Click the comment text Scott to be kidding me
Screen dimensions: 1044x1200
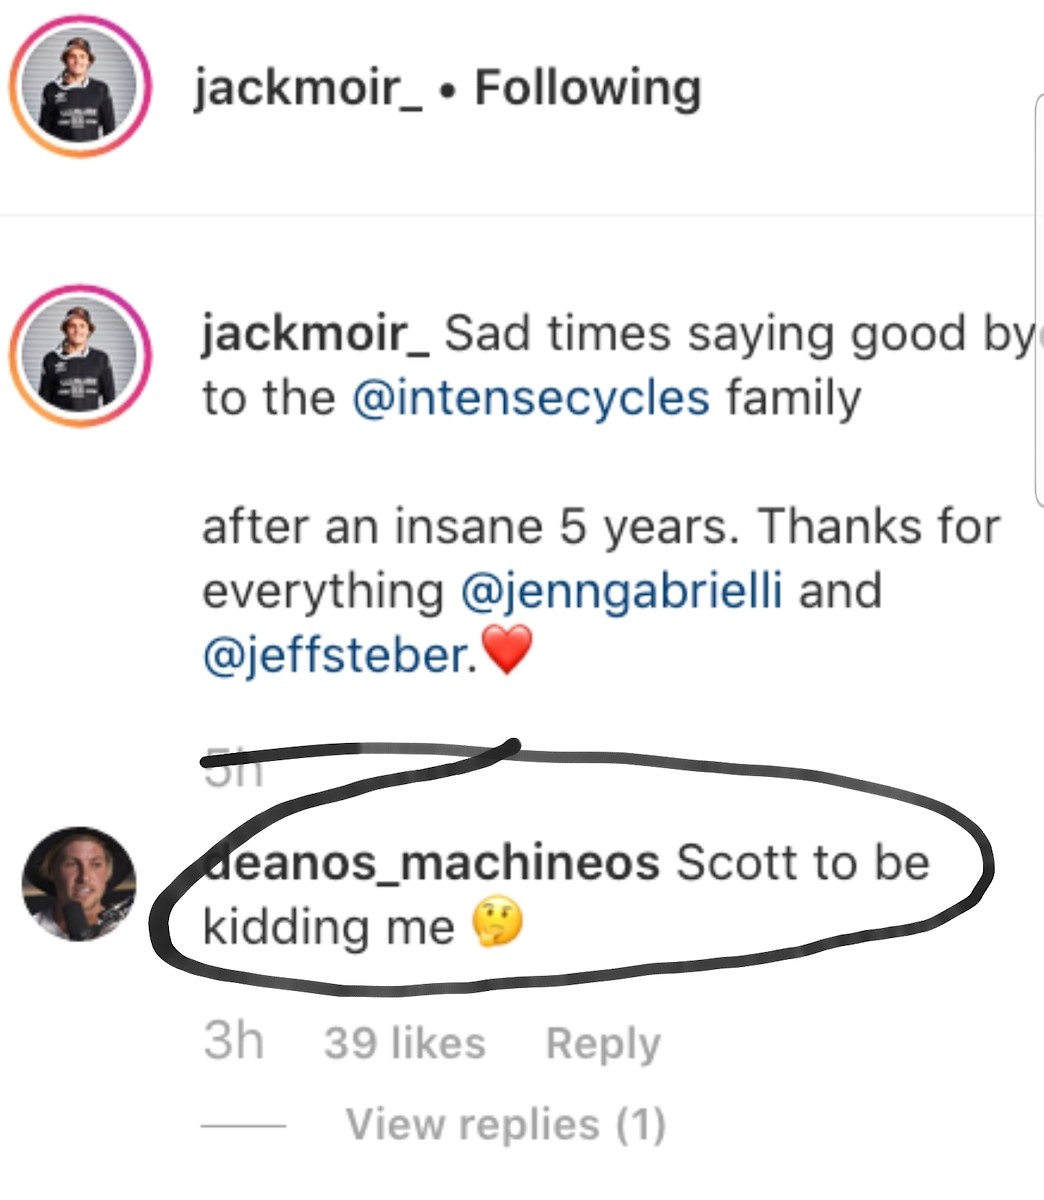pos(565,894)
